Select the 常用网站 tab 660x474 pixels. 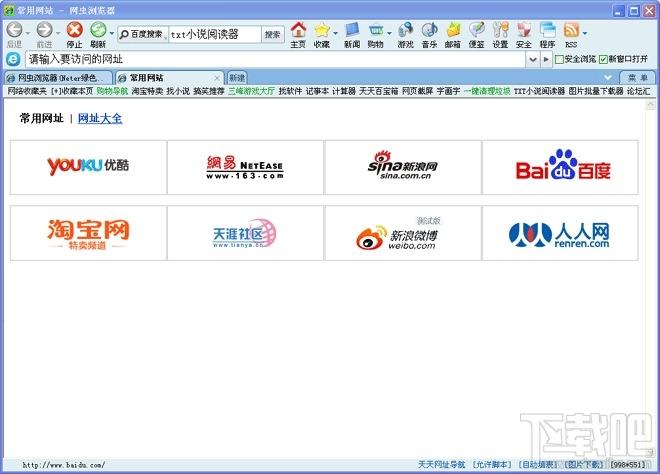168,78
